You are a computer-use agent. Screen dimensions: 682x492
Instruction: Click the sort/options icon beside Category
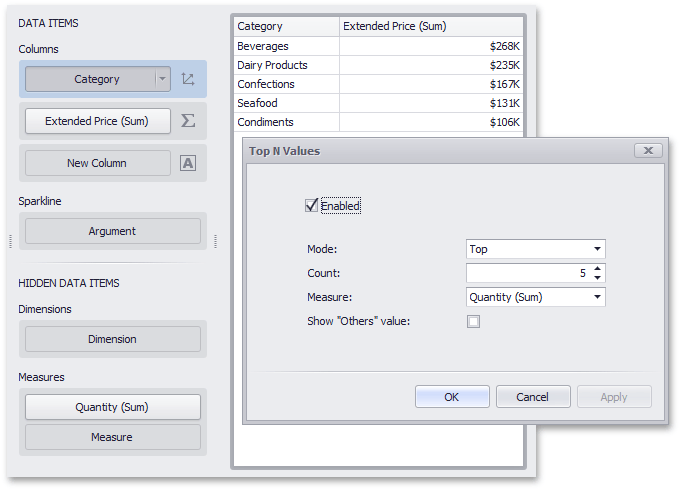[188, 79]
